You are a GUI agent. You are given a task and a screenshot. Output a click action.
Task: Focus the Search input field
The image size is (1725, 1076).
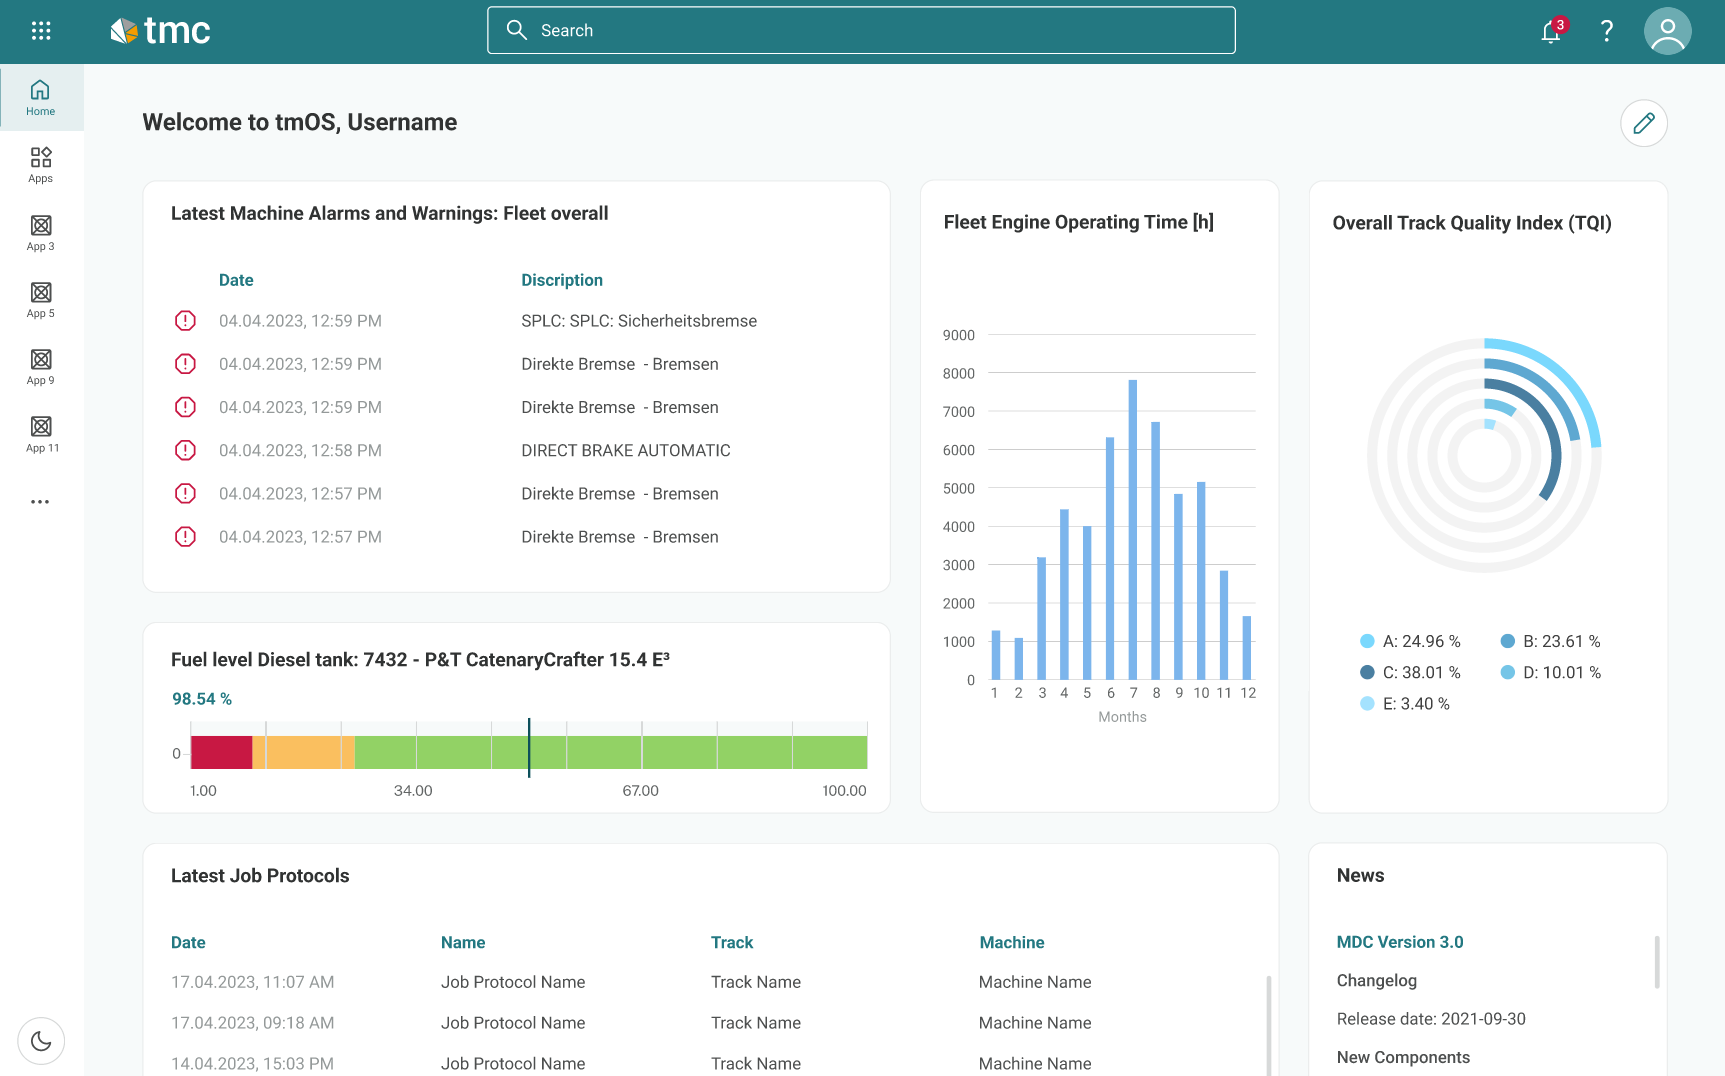[861, 30]
